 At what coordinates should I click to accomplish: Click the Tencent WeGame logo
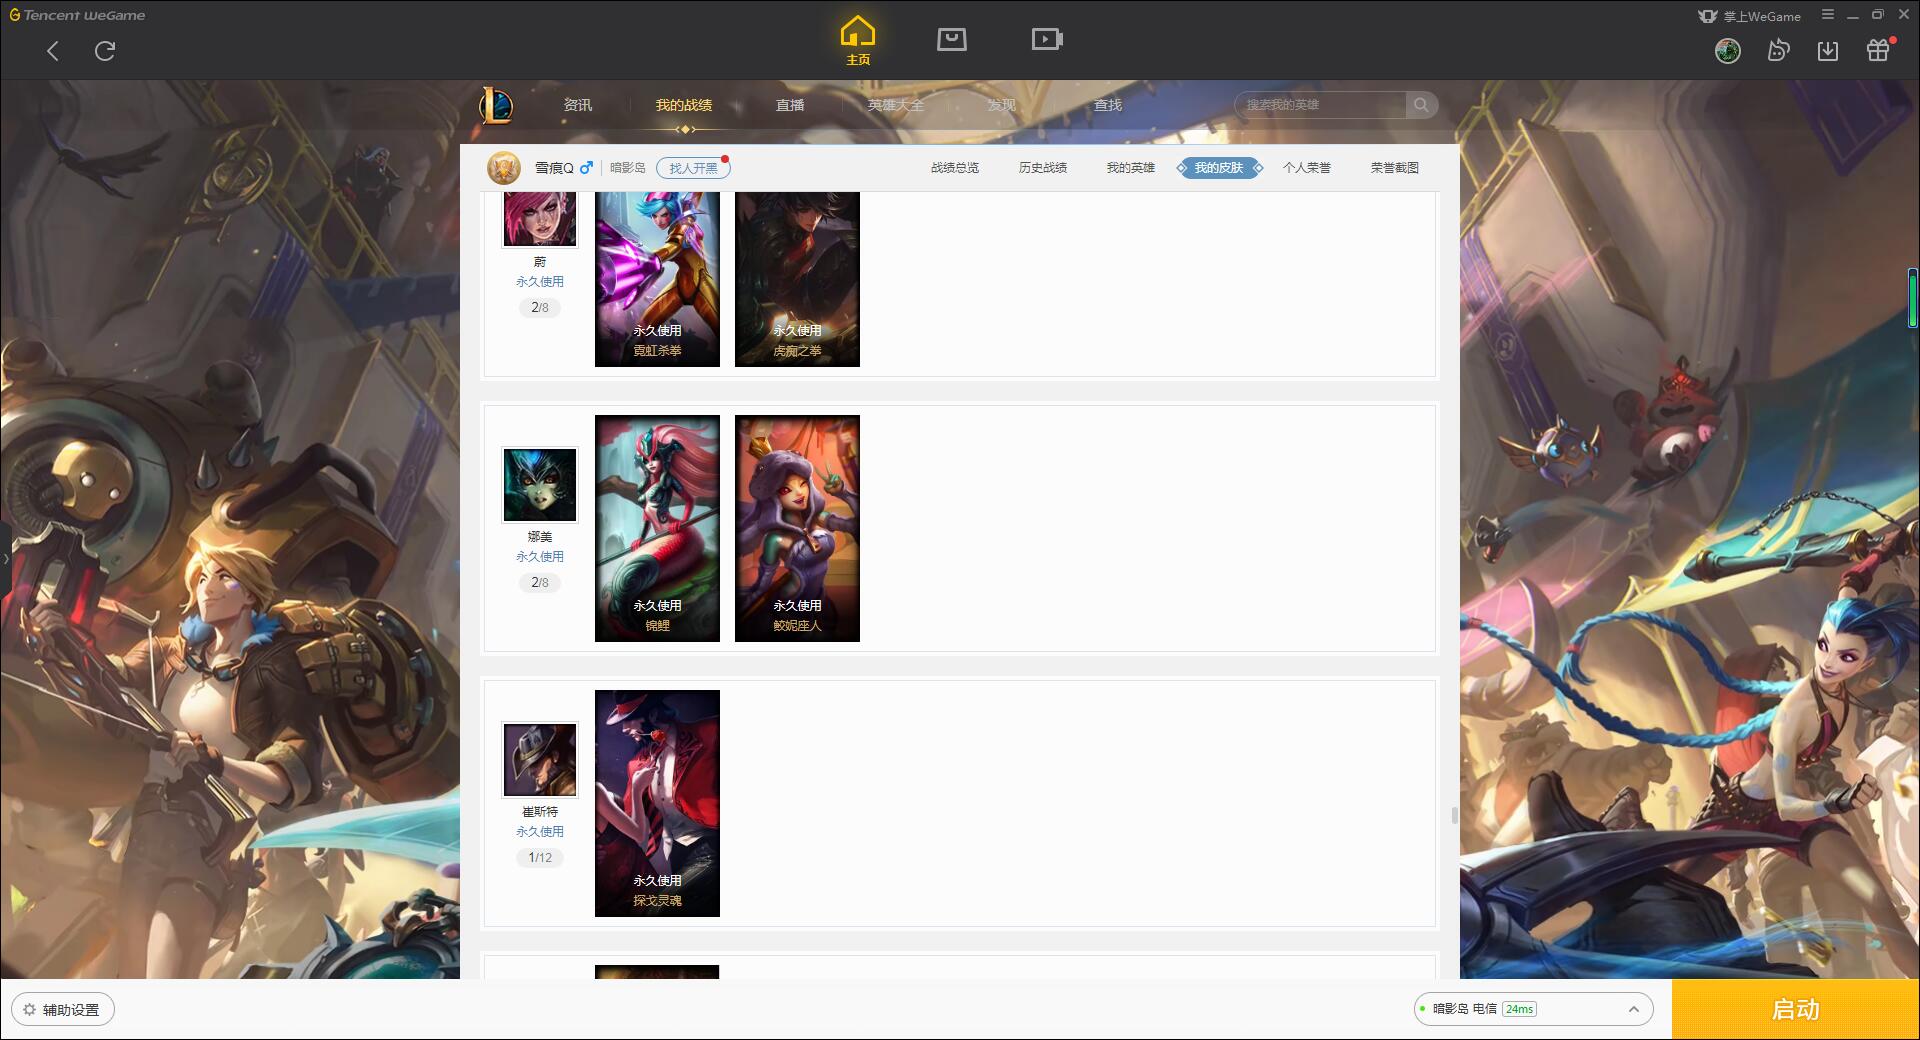tap(78, 15)
